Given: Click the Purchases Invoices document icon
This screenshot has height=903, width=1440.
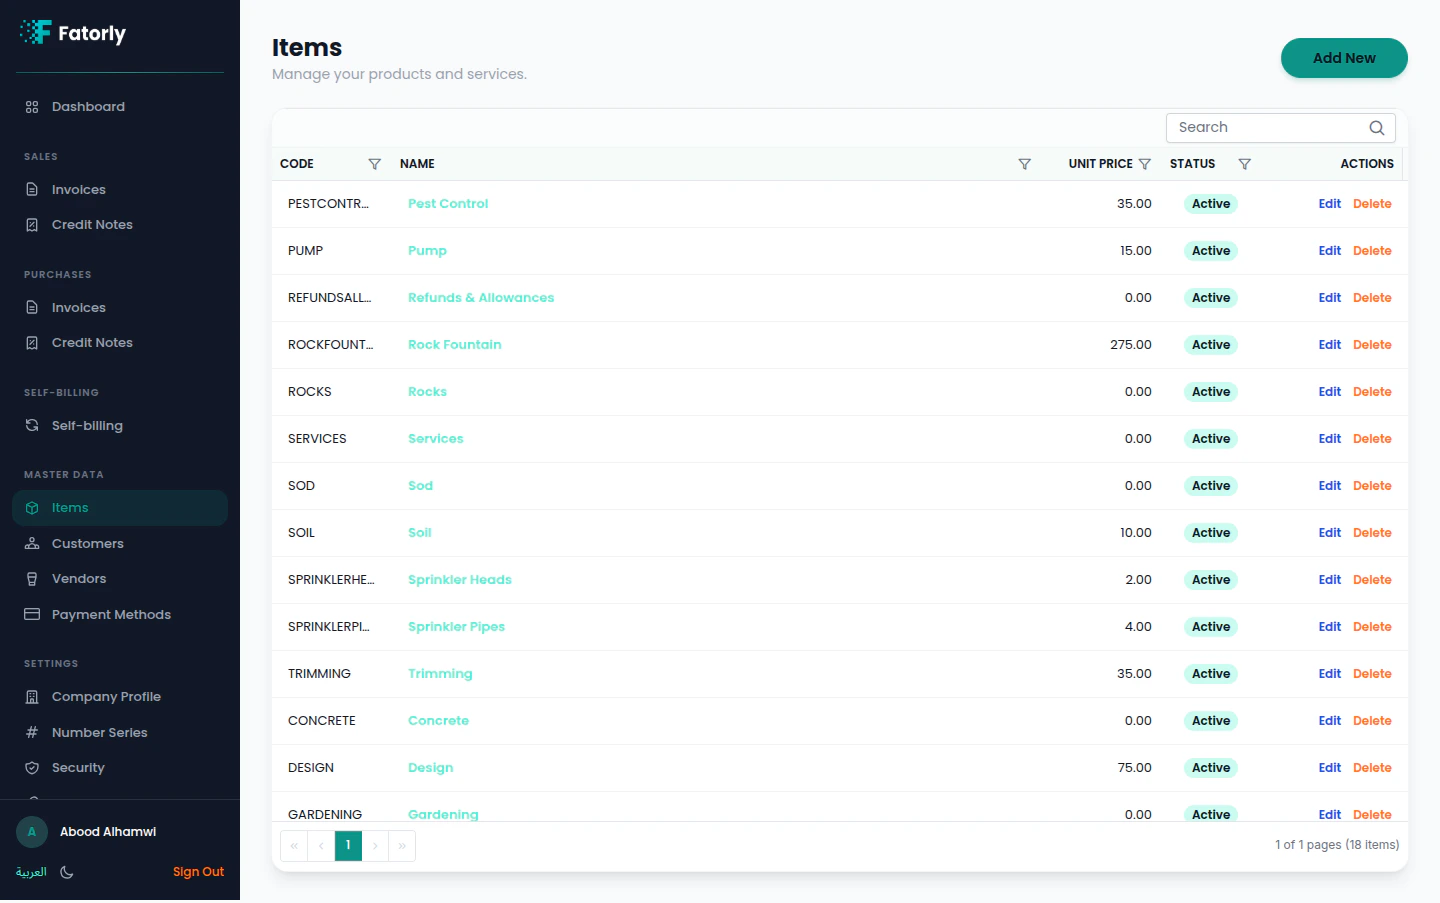Looking at the screenshot, I should (32, 308).
